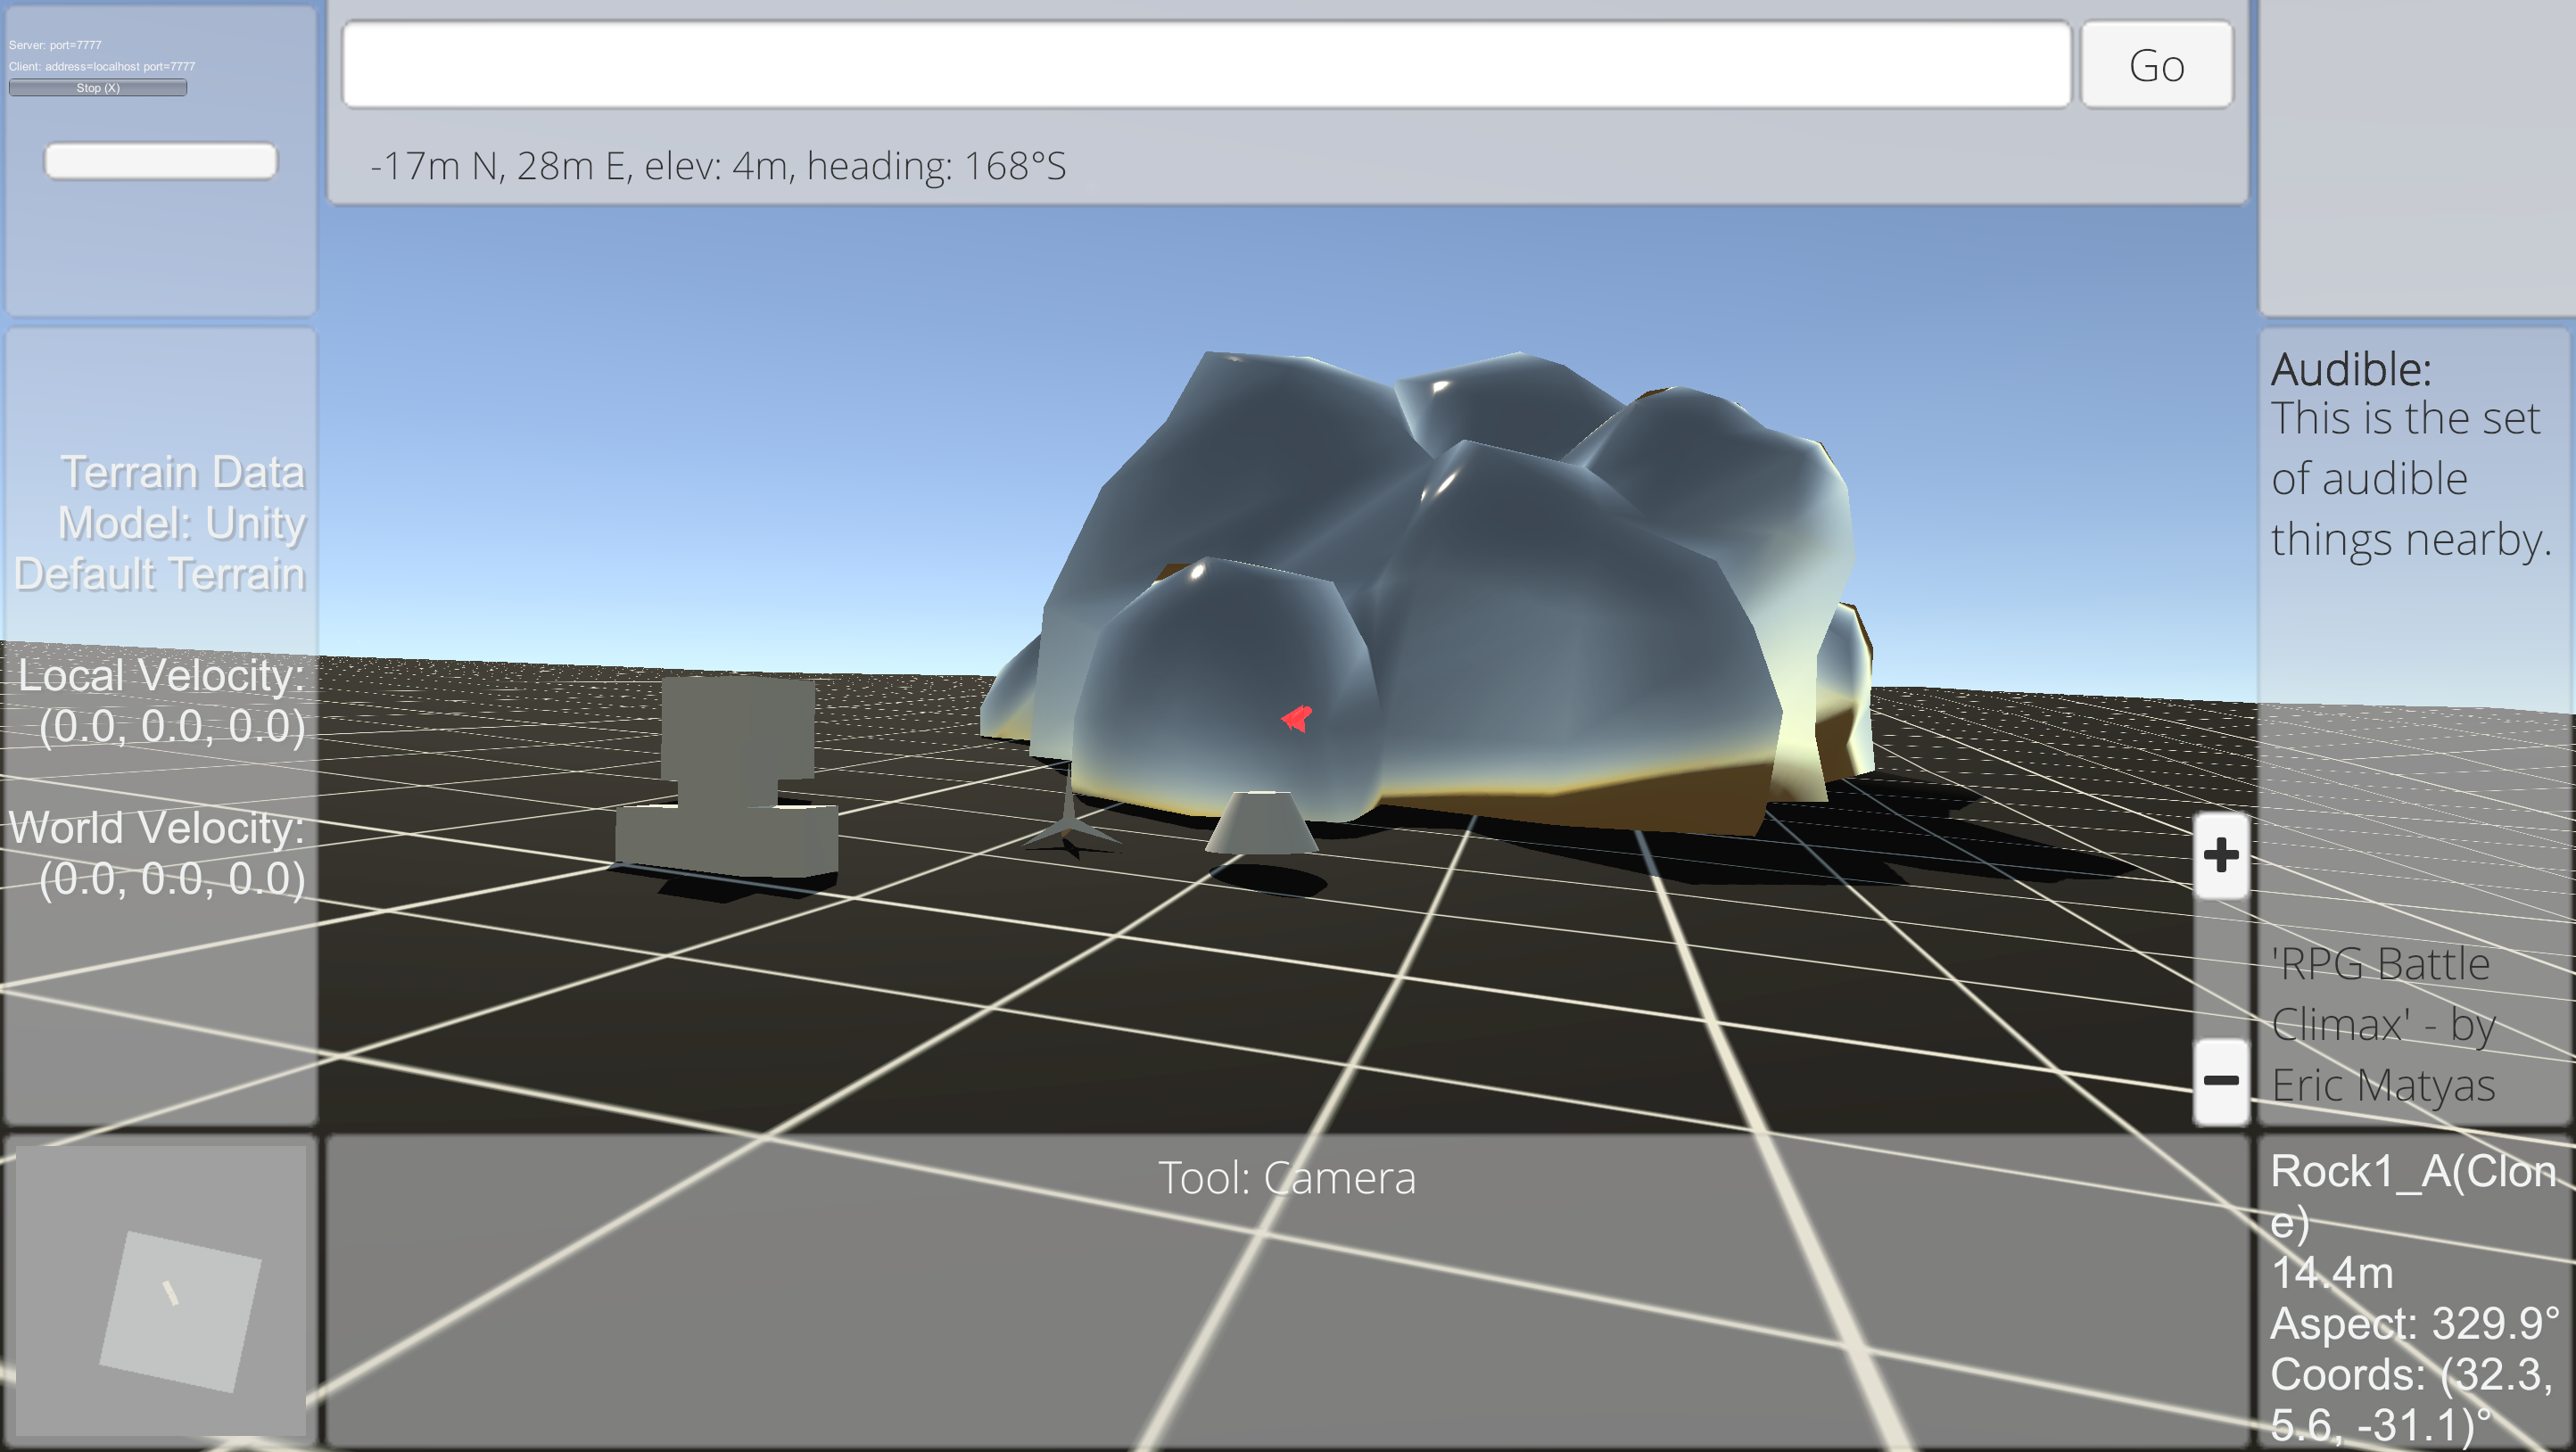This screenshot has width=2576, height=1452.
Task: Click the small white field under Stop
Action: tap(161, 161)
